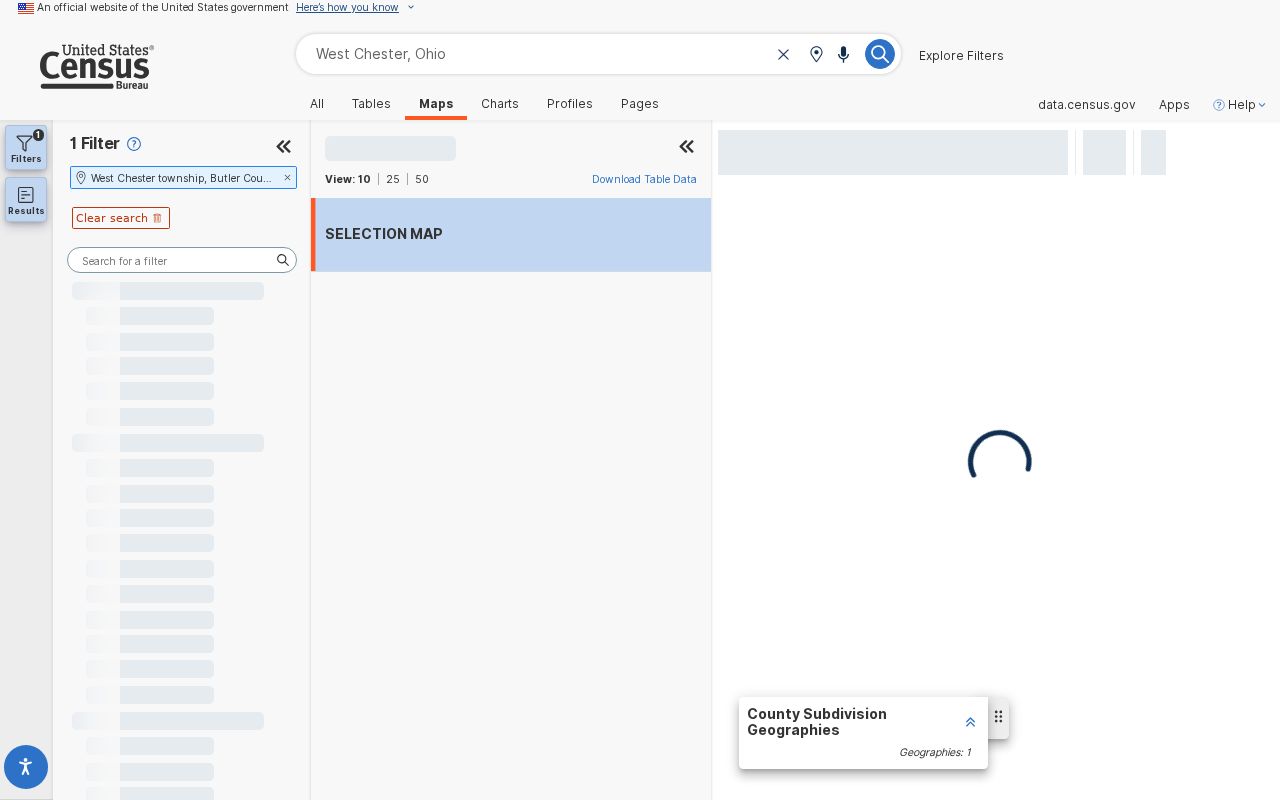Screen dimensions: 1280x800
Task: Open the Pages tab
Action: click(x=640, y=104)
